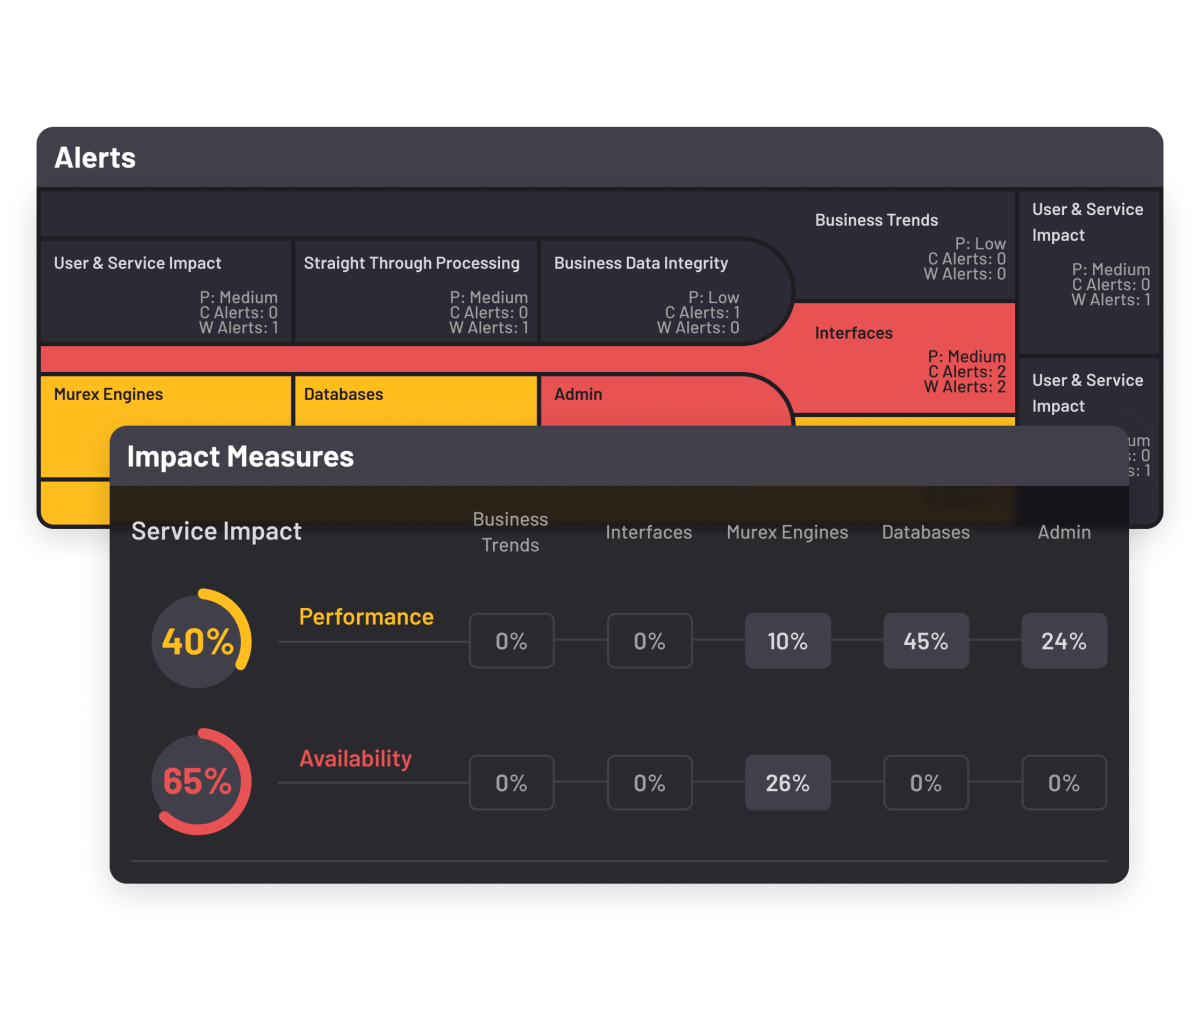Click the Performance row label
The height and width of the screenshot is (1032, 1200).
coord(366,617)
